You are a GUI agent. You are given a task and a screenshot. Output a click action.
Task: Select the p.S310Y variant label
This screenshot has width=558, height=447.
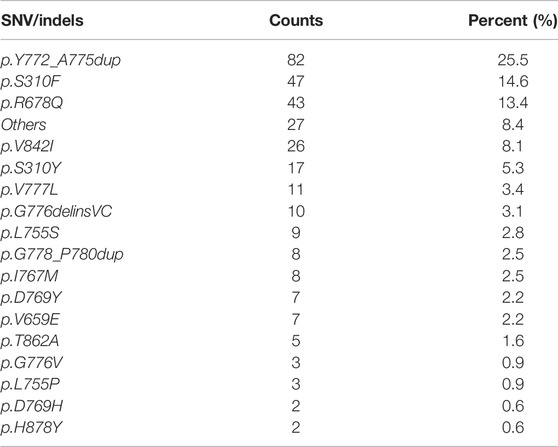tap(31, 168)
